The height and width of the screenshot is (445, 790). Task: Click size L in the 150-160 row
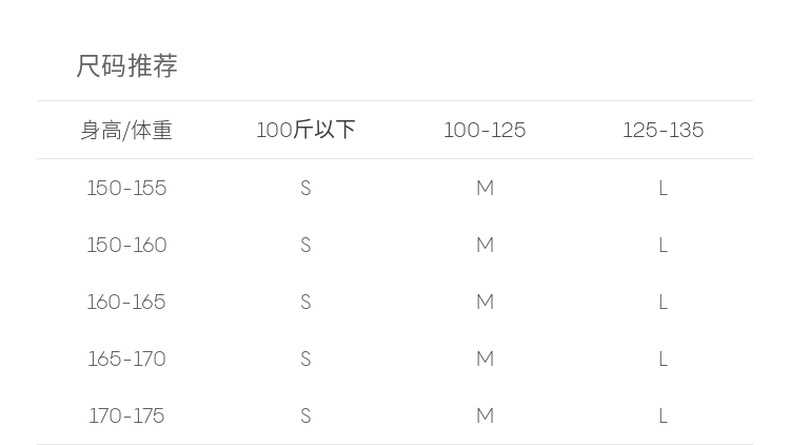click(663, 245)
